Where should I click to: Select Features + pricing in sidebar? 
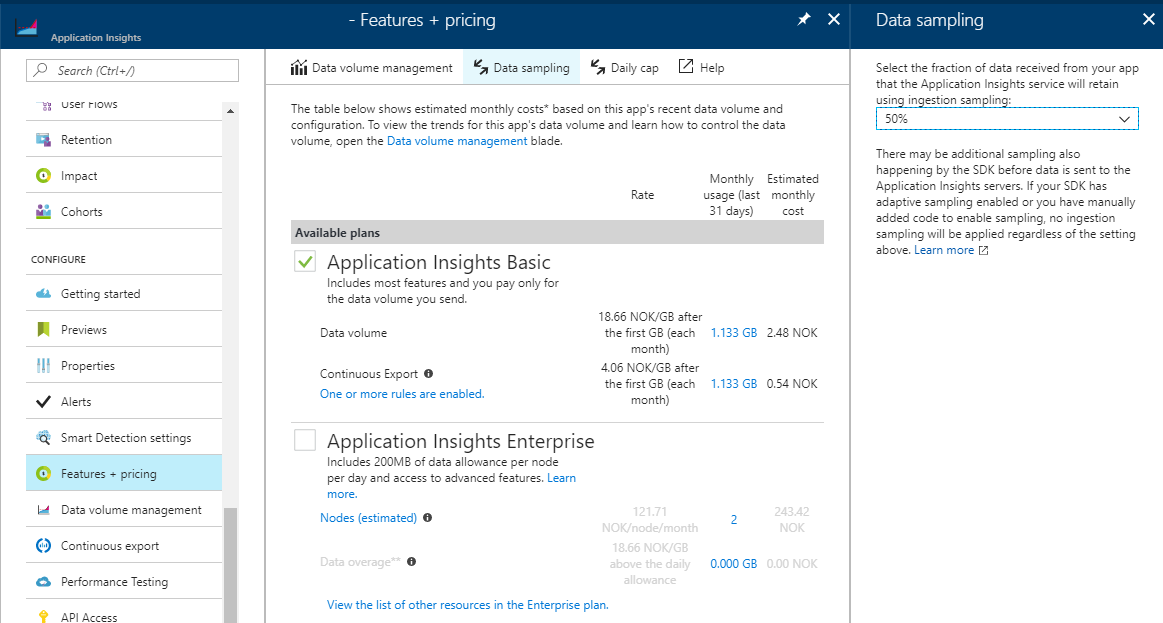click(124, 473)
